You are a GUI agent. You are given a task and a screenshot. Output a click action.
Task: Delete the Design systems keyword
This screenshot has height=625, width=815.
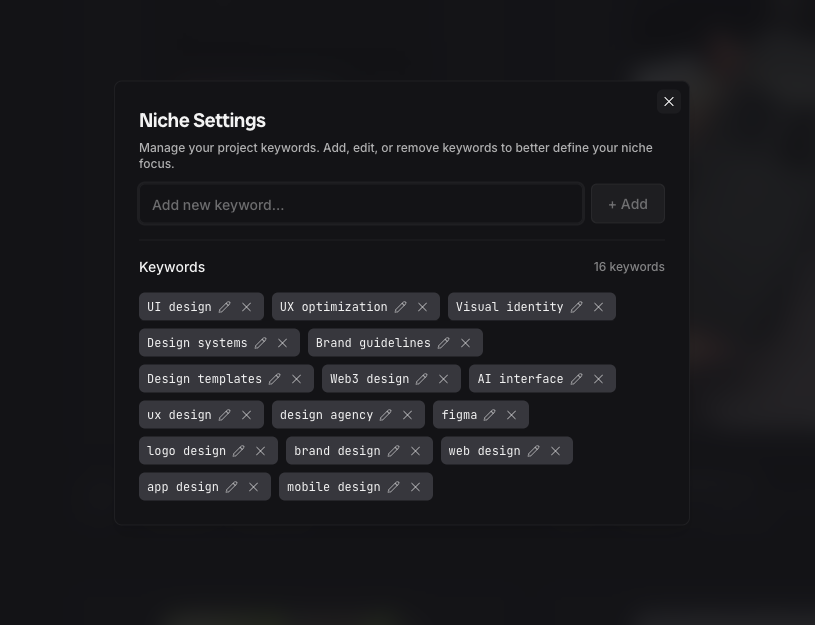(x=282, y=343)
